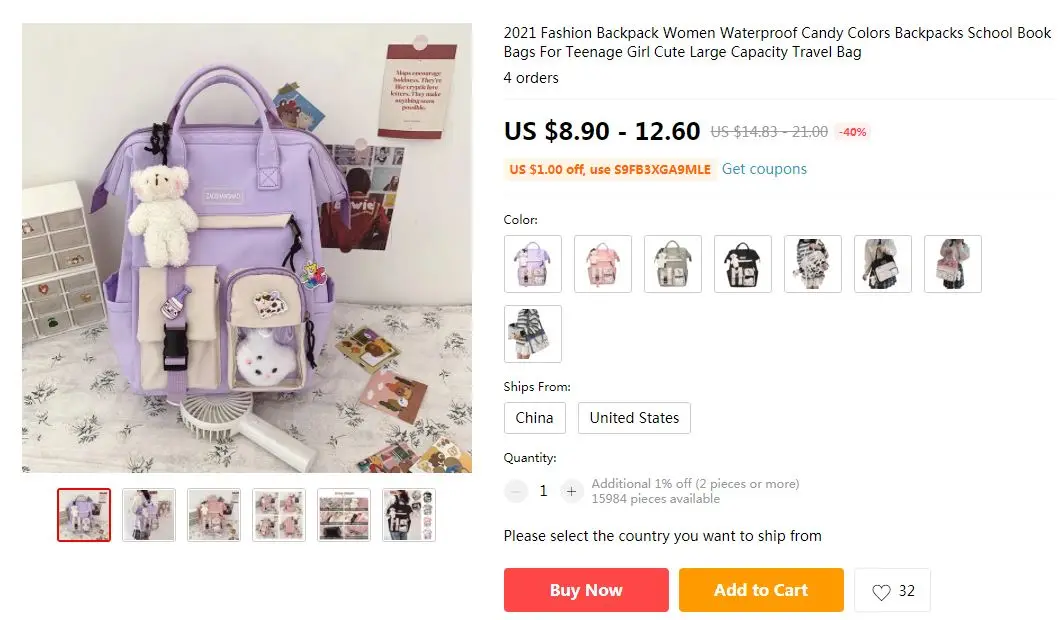
Task: Open the fourth gallery thumbnail with four bags
Action: tap(279, 515)
